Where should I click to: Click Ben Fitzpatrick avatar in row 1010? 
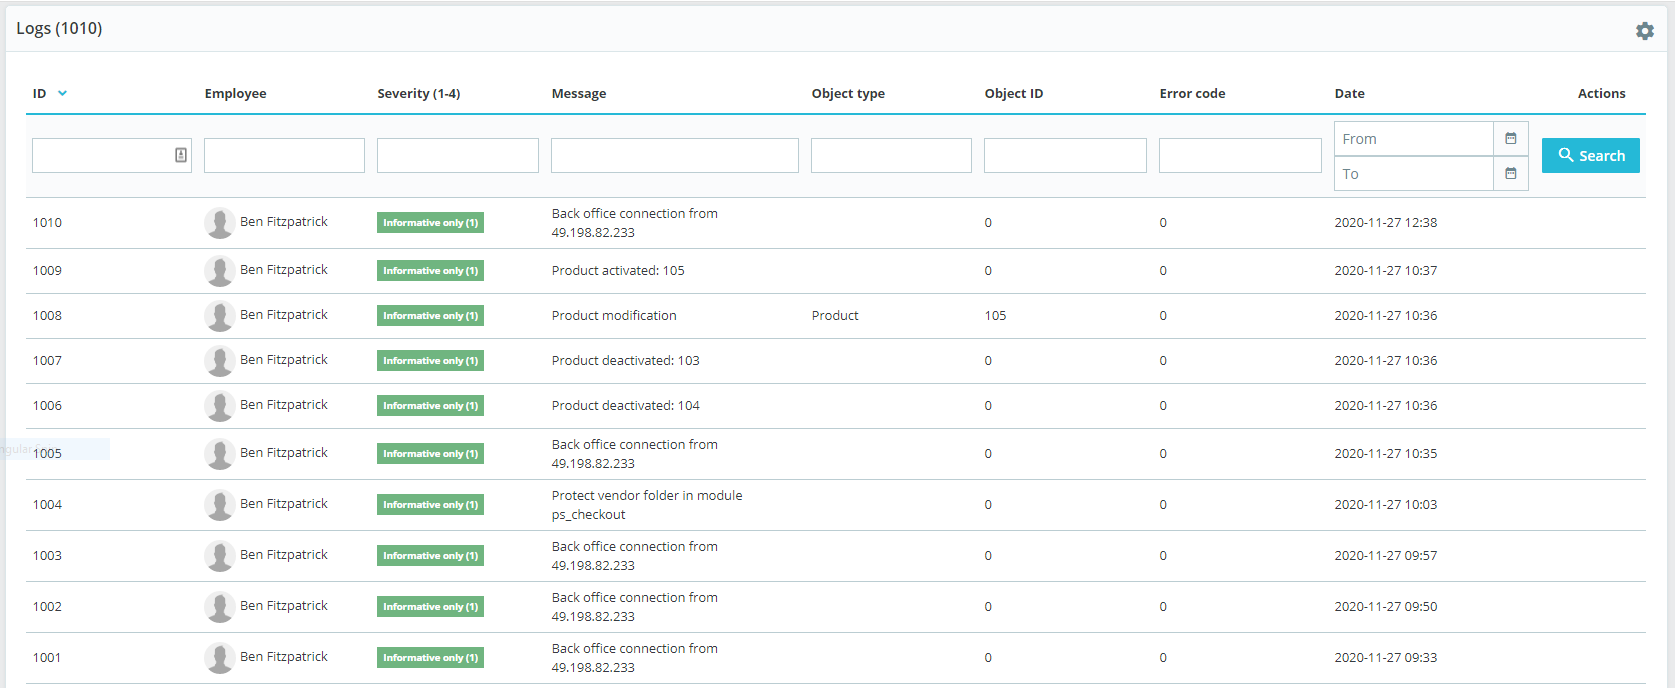220,223
